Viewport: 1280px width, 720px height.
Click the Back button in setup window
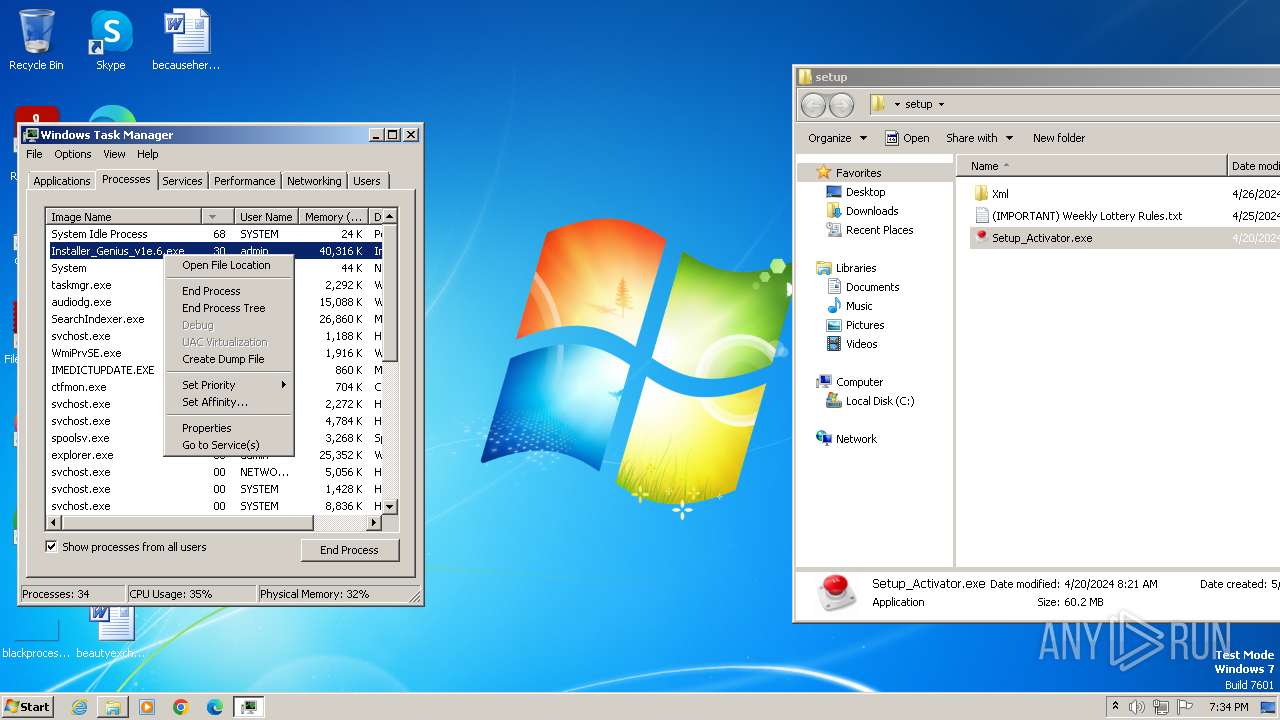[814, 104]
